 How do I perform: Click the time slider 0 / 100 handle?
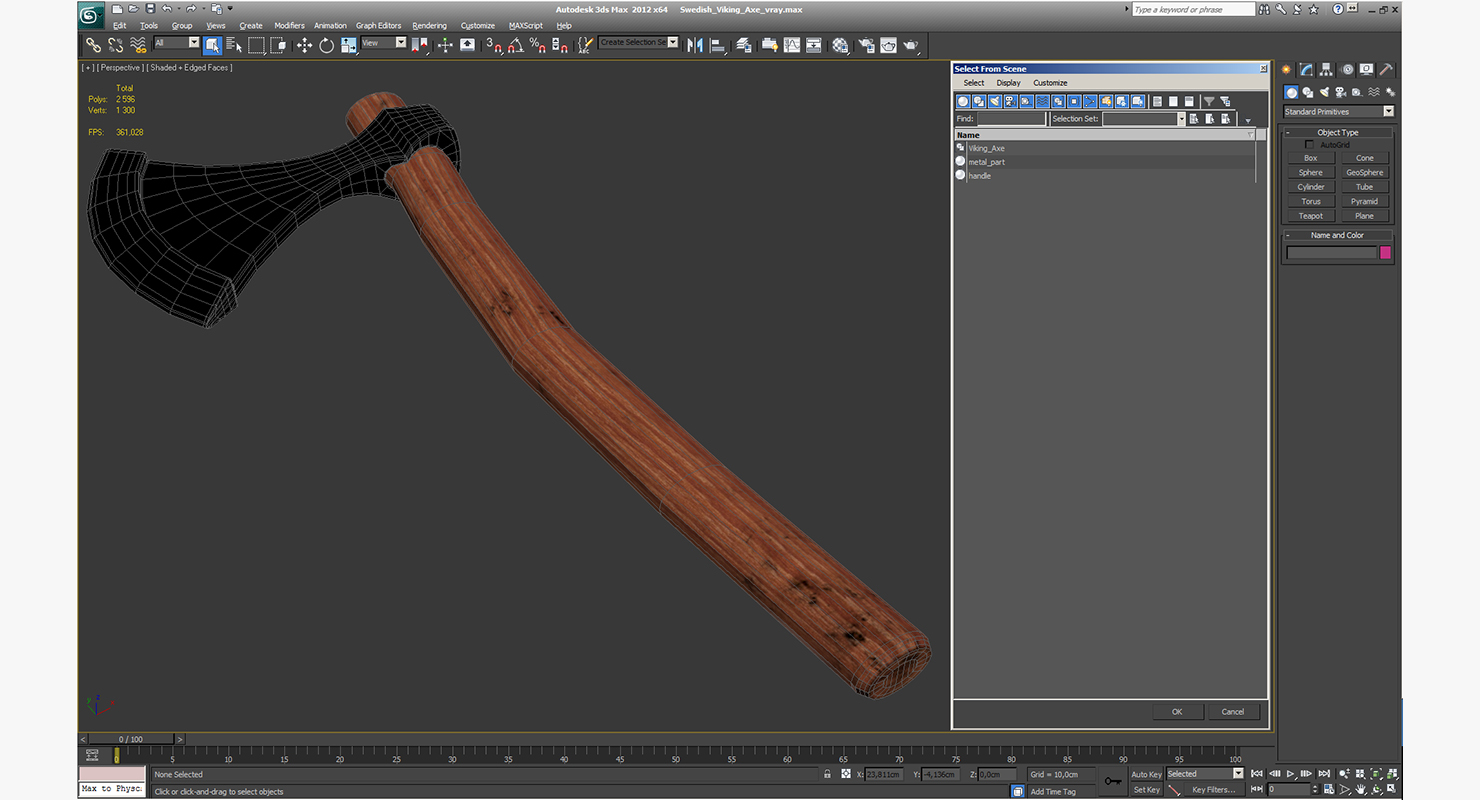(129, 740)
